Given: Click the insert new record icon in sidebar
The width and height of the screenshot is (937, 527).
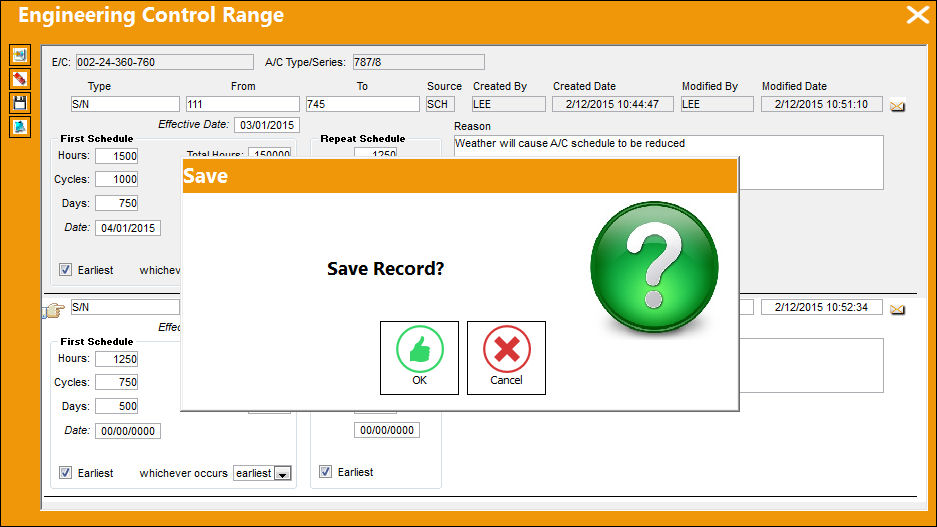Looking at the screenshot, I should coord(20,55).
